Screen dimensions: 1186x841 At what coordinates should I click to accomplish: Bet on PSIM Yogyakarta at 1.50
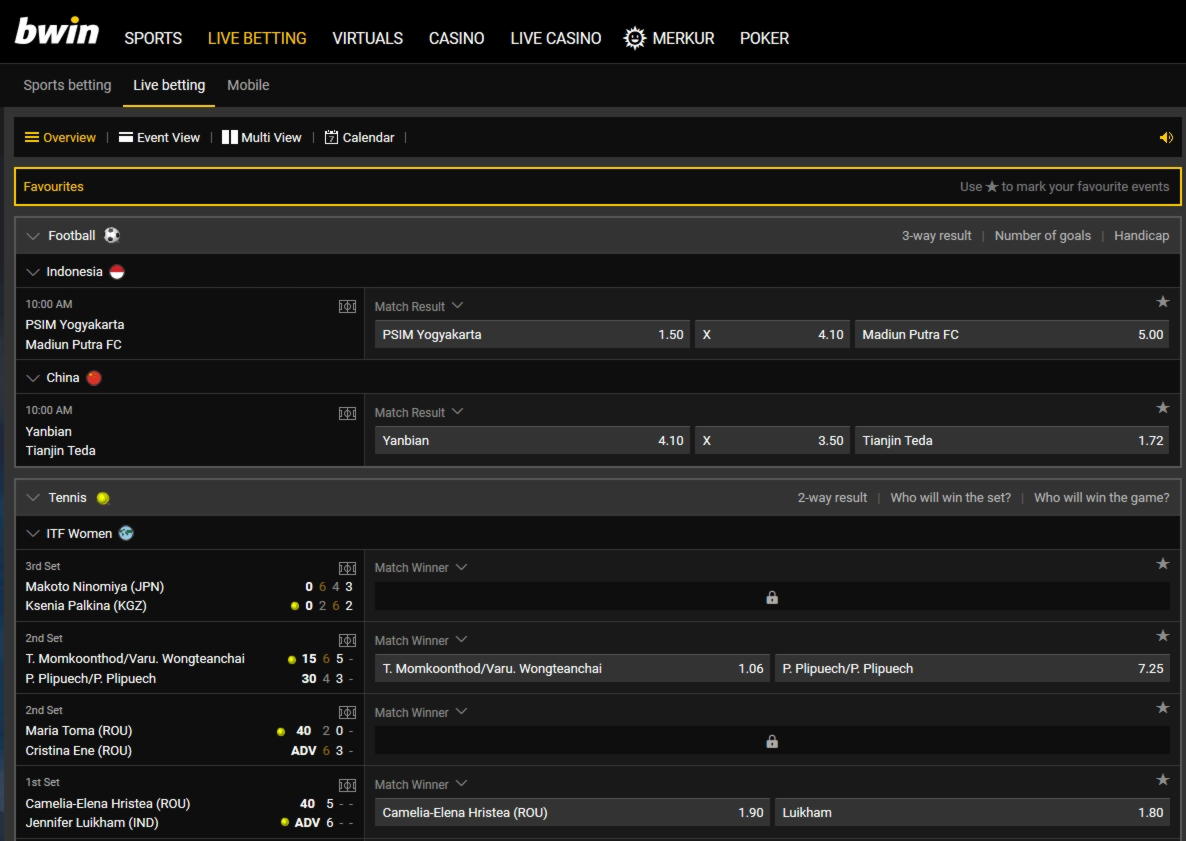[532, 334]
